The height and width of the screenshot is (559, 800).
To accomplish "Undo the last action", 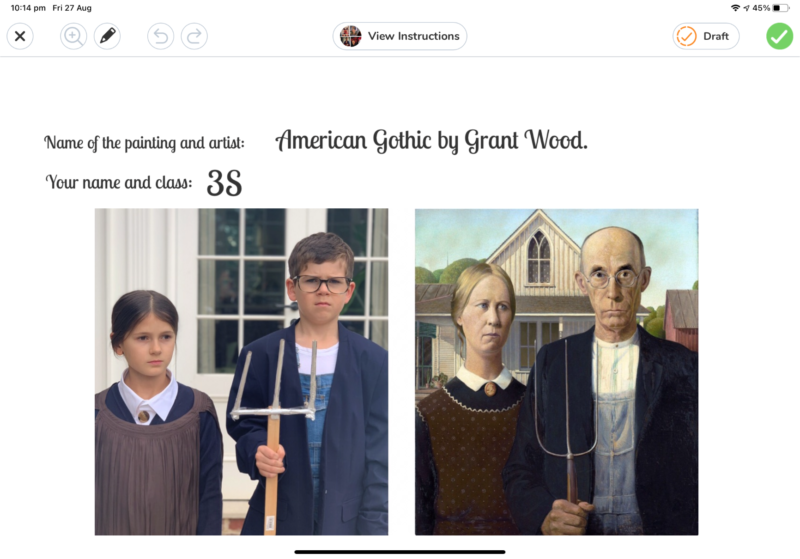I will [x=161, y=36].
